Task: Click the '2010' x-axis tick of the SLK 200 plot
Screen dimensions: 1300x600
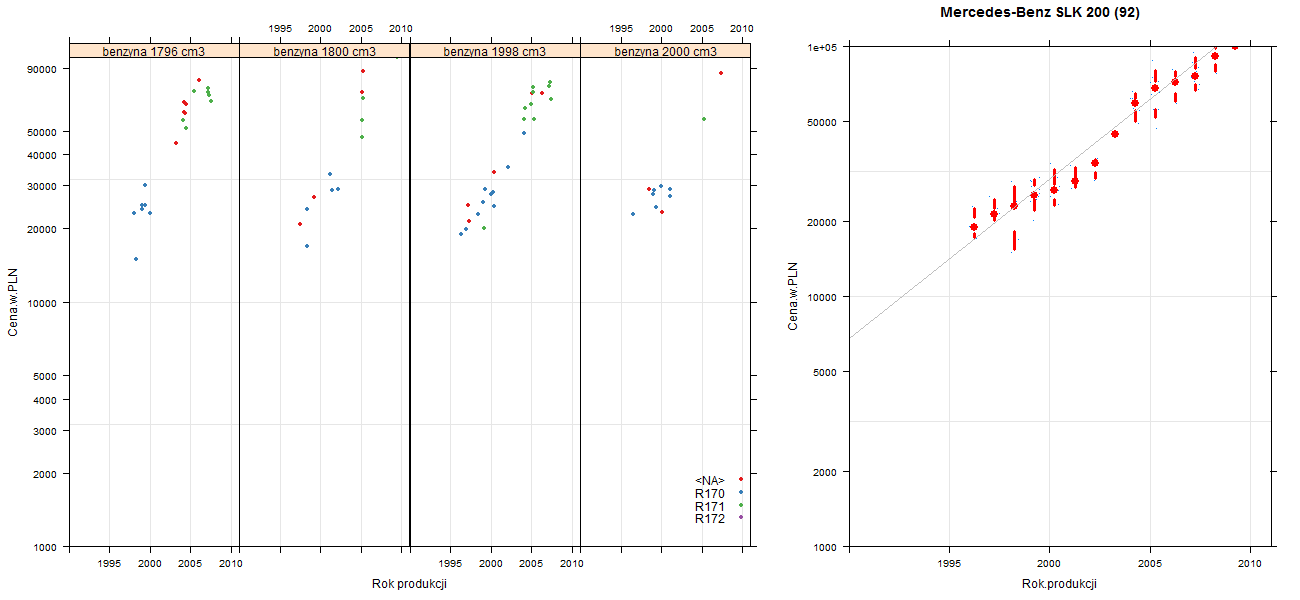Action: point(1250,565)
